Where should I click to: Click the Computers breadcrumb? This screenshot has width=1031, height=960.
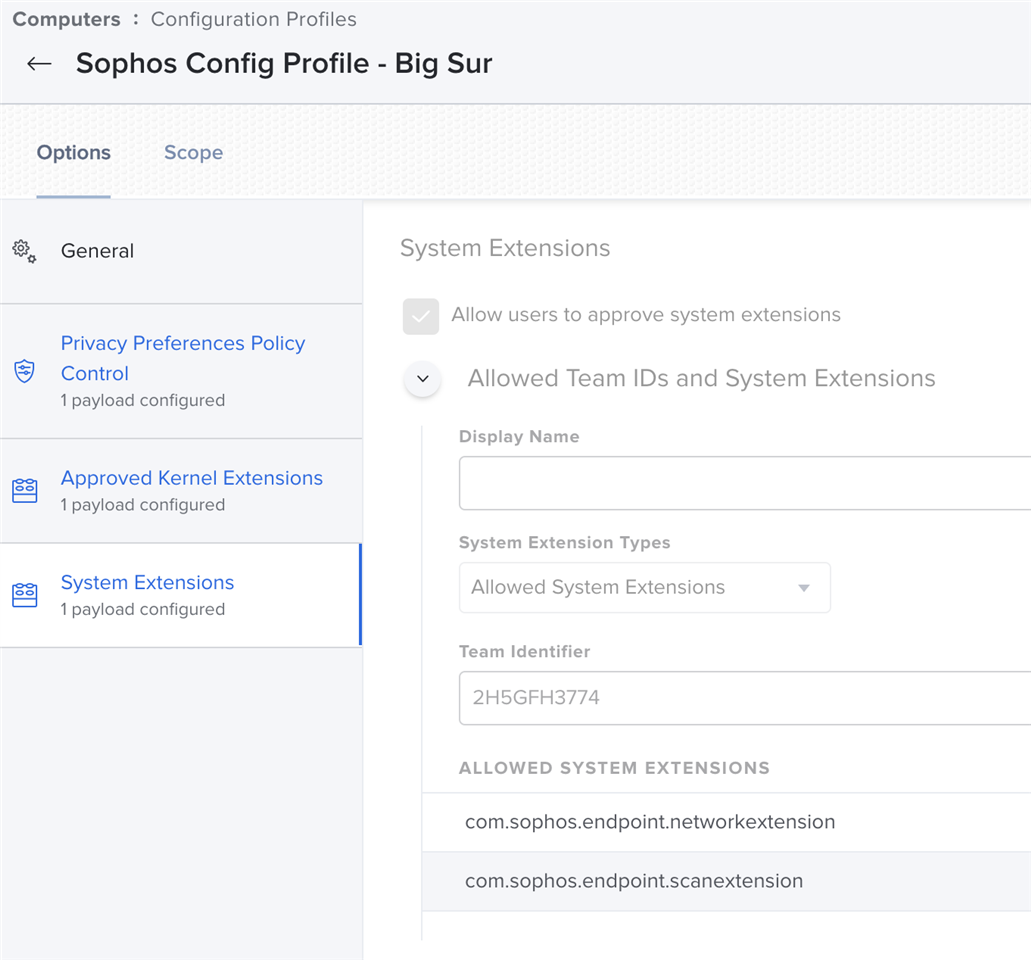[x=66, y=19]
